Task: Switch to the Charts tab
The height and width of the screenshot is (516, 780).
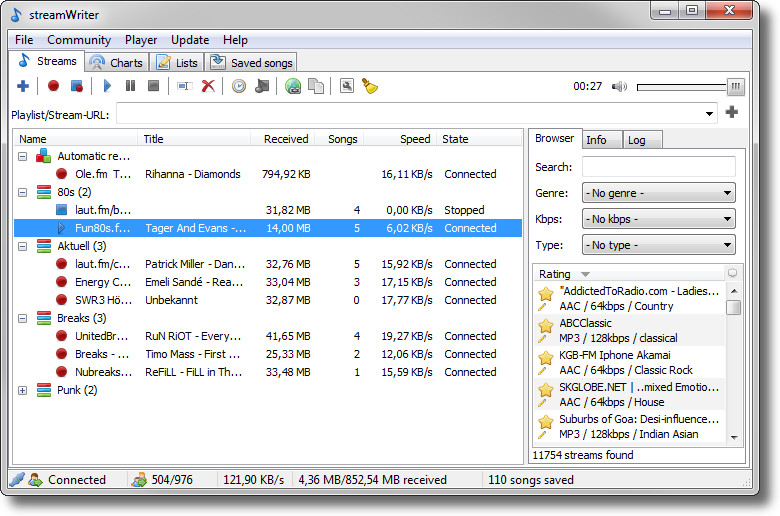Action: point(117,63)
